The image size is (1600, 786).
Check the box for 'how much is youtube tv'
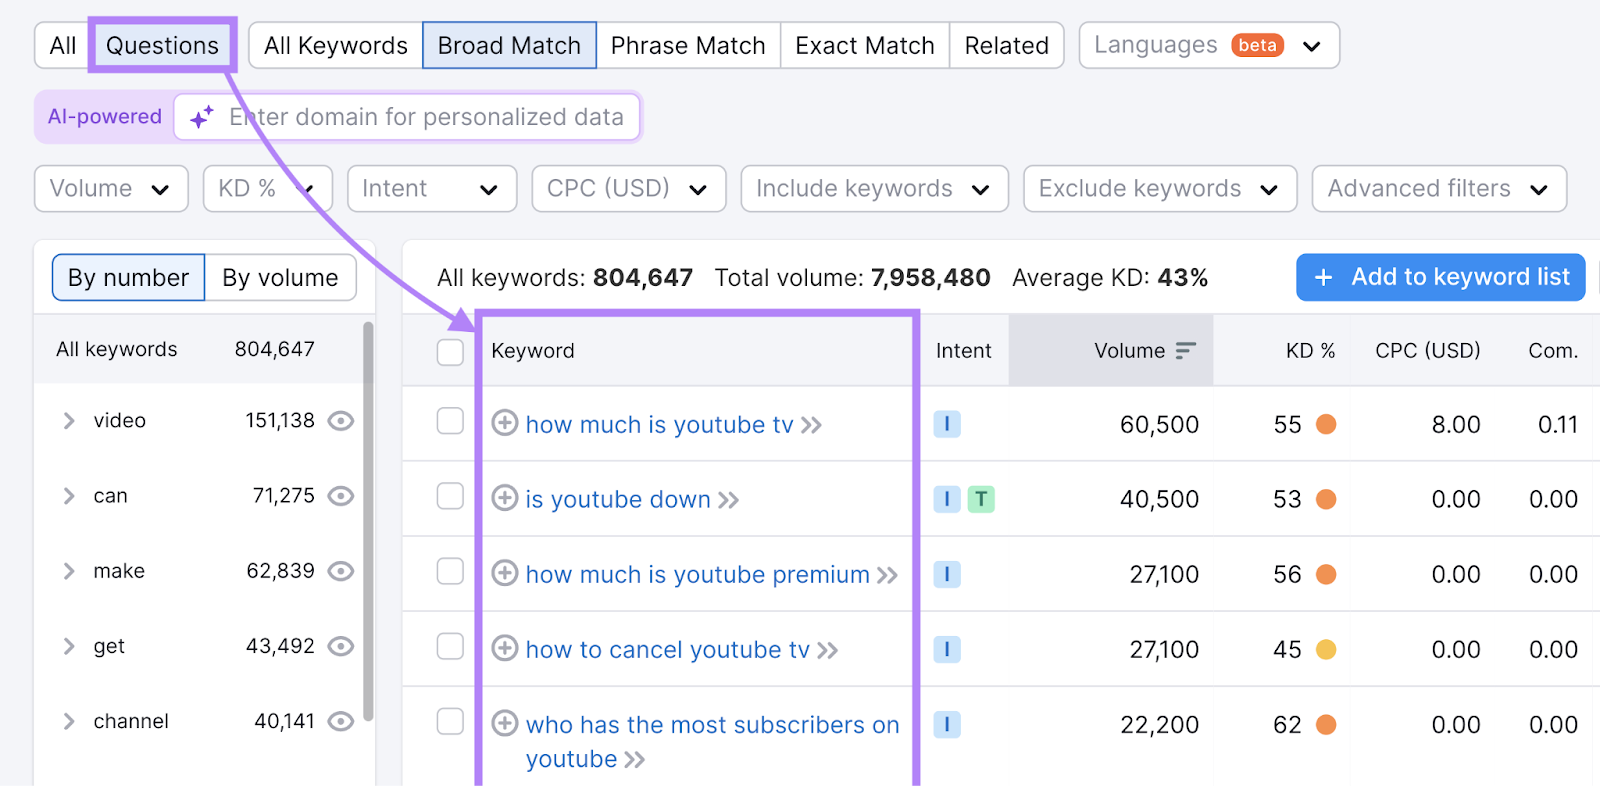click(450, 421)
